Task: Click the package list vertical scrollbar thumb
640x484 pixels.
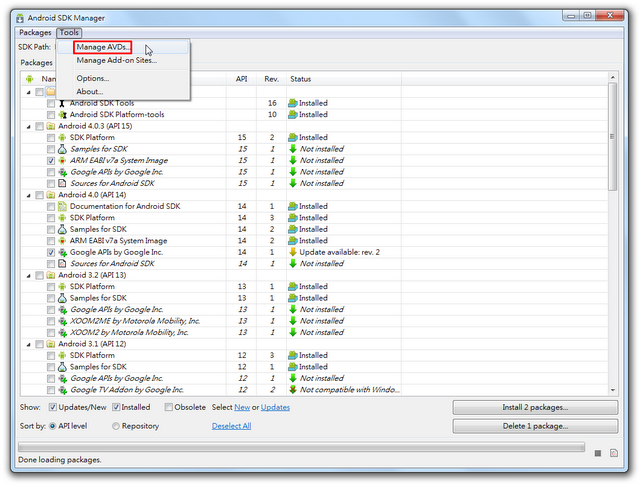Action: point(612,136)
